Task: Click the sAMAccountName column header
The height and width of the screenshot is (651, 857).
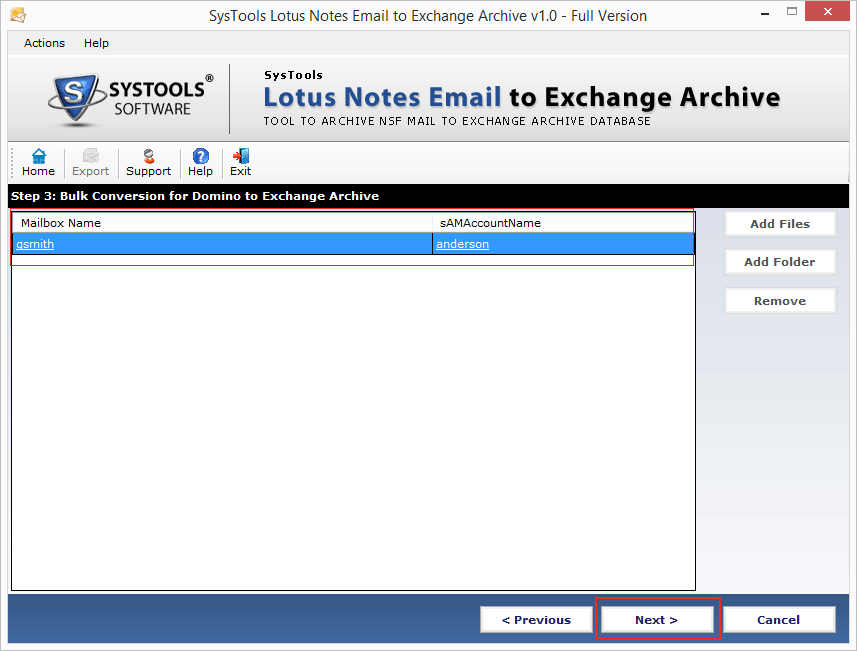Action: pyautogui.click(x=563, y=223)
